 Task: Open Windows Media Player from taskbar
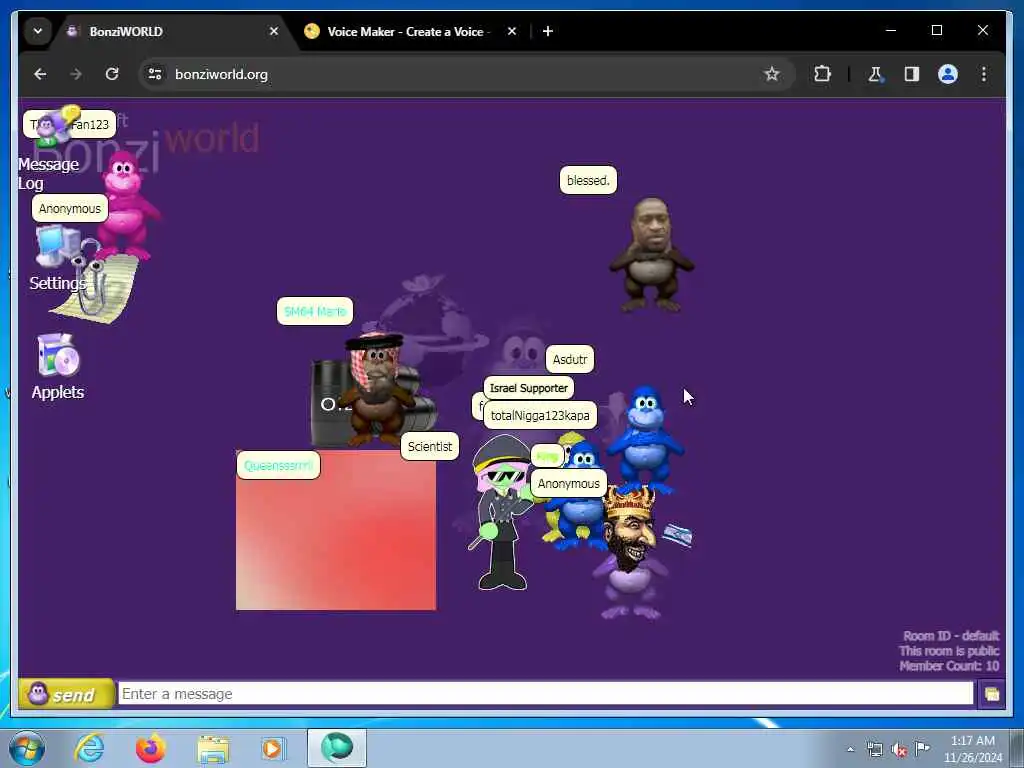tap(273, 748)
